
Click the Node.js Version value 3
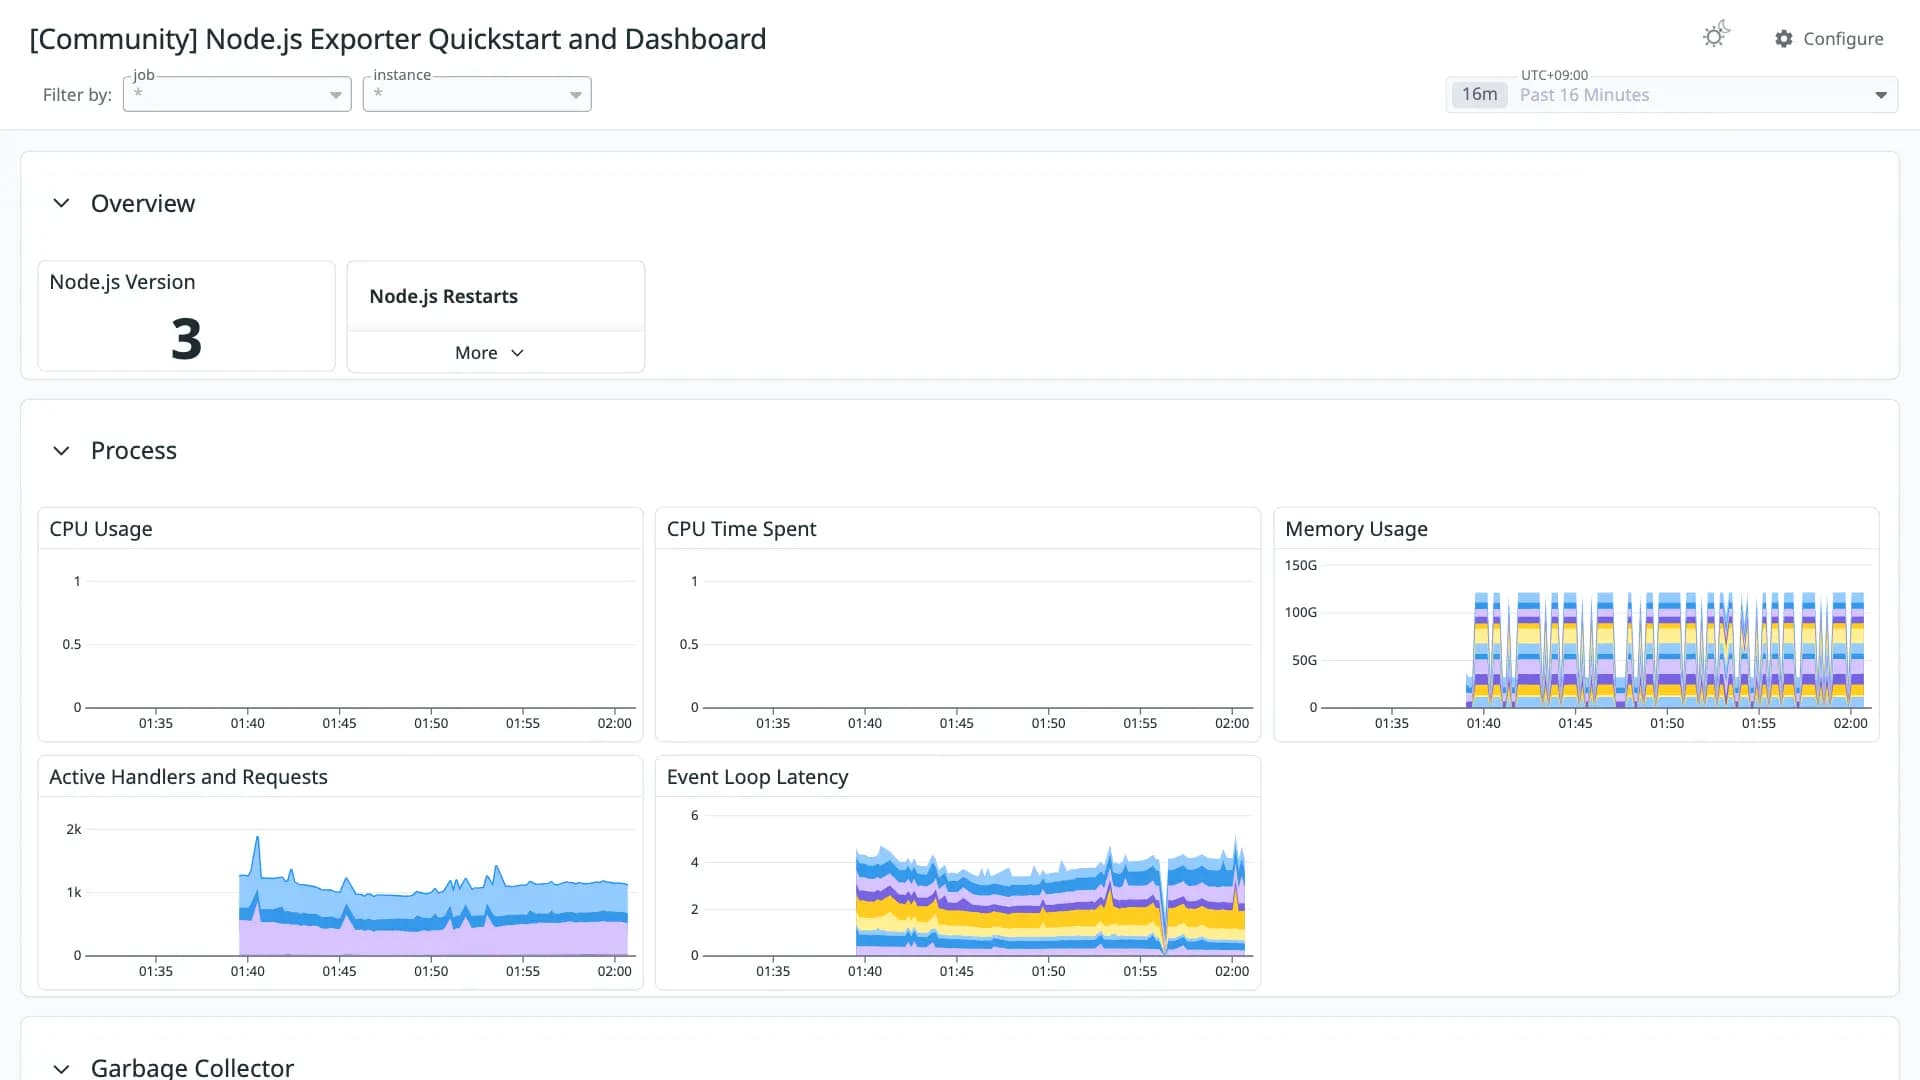coord(186,338)
